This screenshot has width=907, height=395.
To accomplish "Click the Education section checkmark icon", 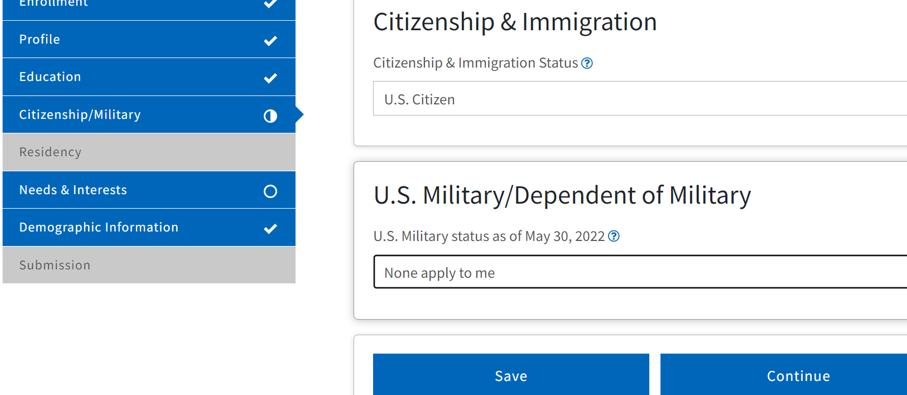I will click(x=270, y=78).
